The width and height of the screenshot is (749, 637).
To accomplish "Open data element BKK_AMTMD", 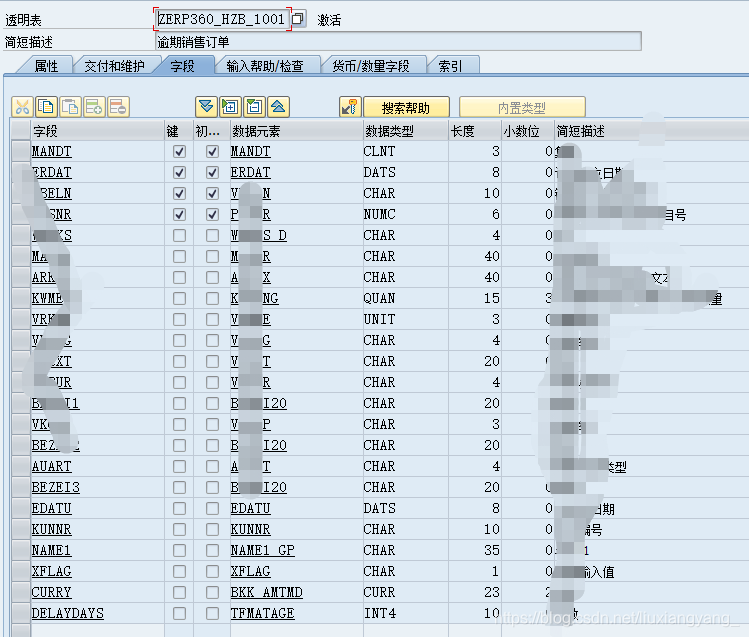I will 267,593.
